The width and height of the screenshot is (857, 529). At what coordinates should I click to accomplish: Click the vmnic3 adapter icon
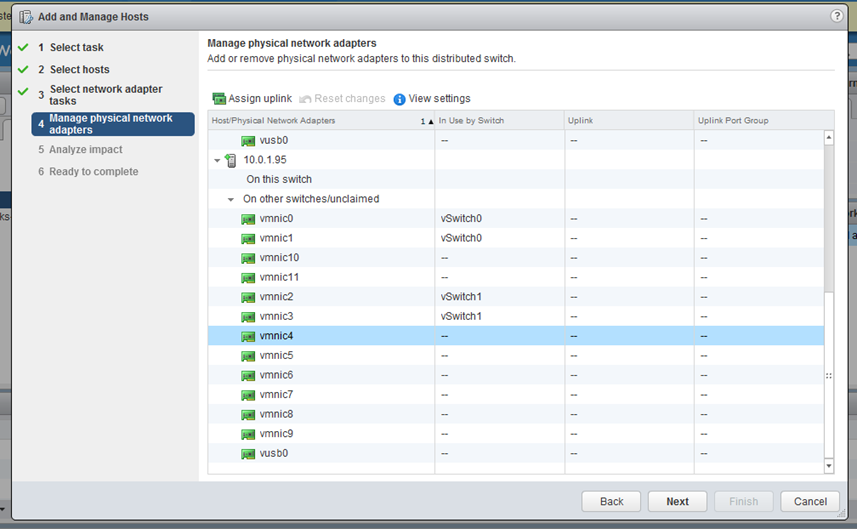pyautogui.click(x=248, y=316)
